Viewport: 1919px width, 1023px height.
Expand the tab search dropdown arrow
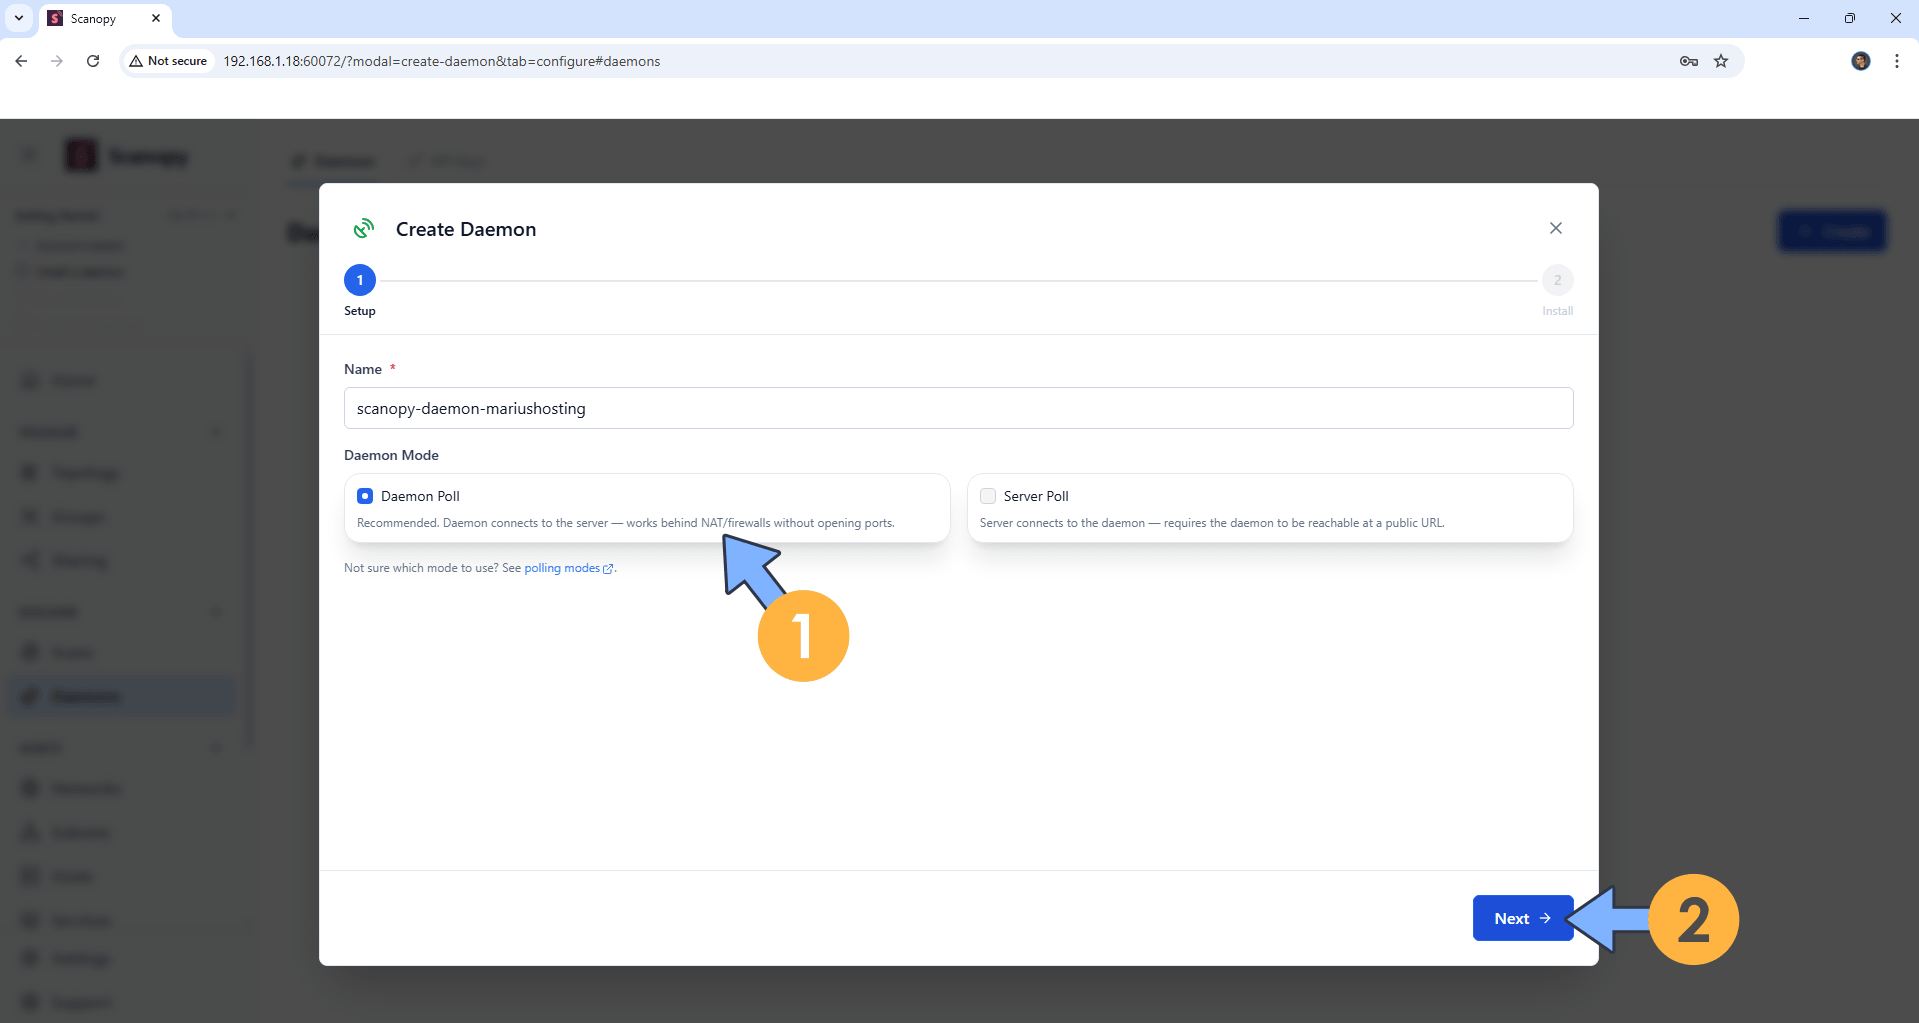pyautogui.click(x=18, y=18)
